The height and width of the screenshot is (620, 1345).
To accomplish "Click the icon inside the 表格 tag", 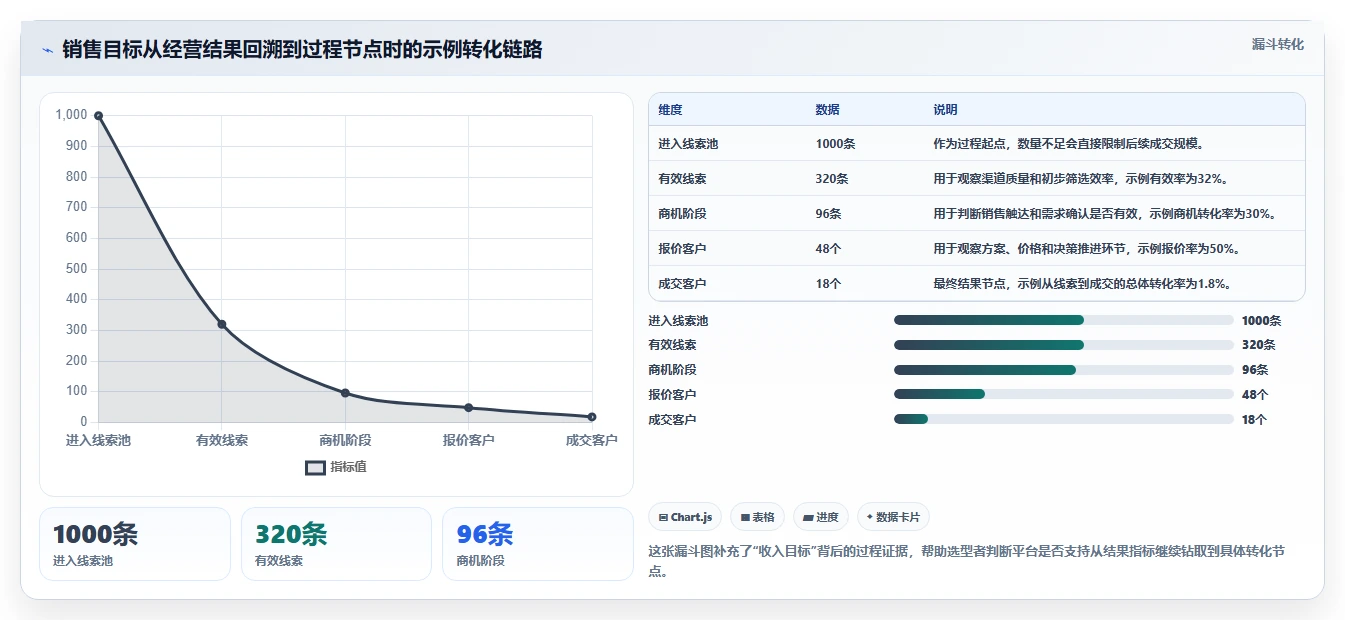I will pos(745,518).
